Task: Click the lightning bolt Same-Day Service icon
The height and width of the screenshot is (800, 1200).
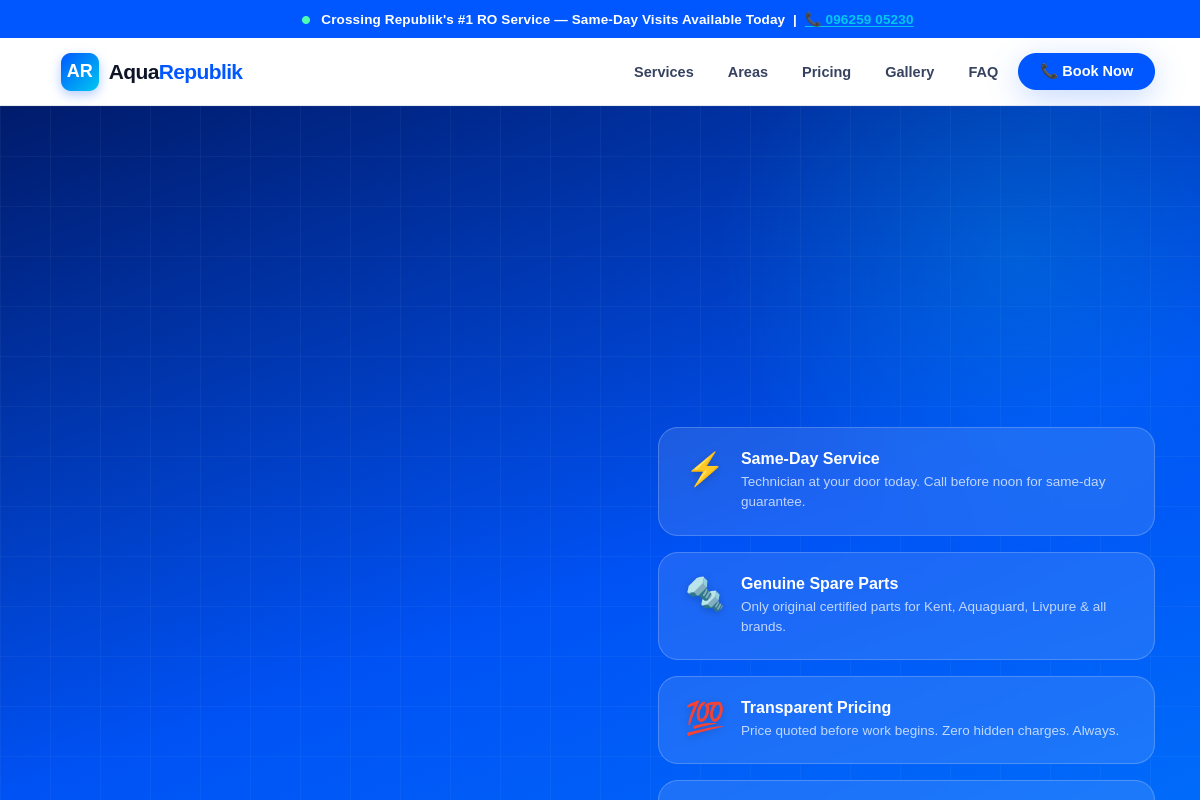Action: (x=705, y=469)
